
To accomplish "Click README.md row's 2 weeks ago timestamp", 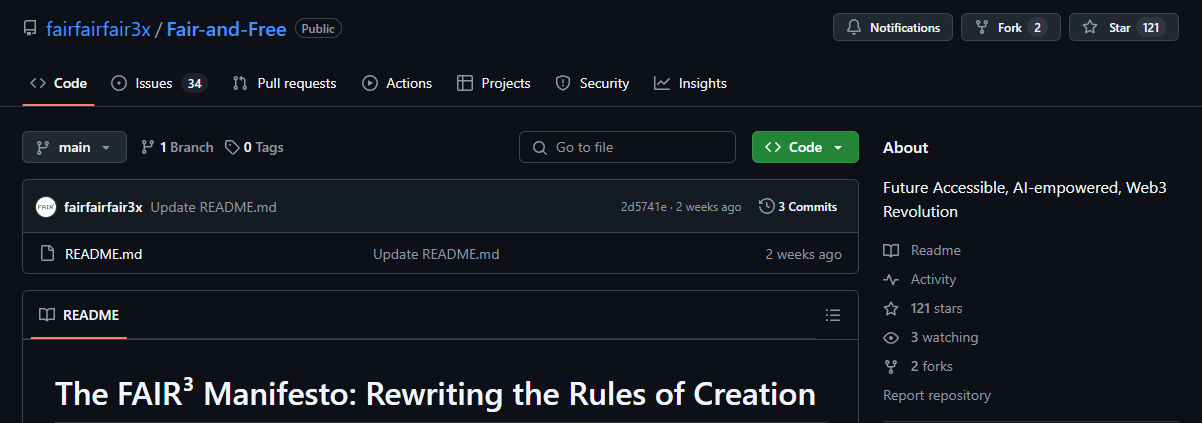I will [x=803, y=254].
